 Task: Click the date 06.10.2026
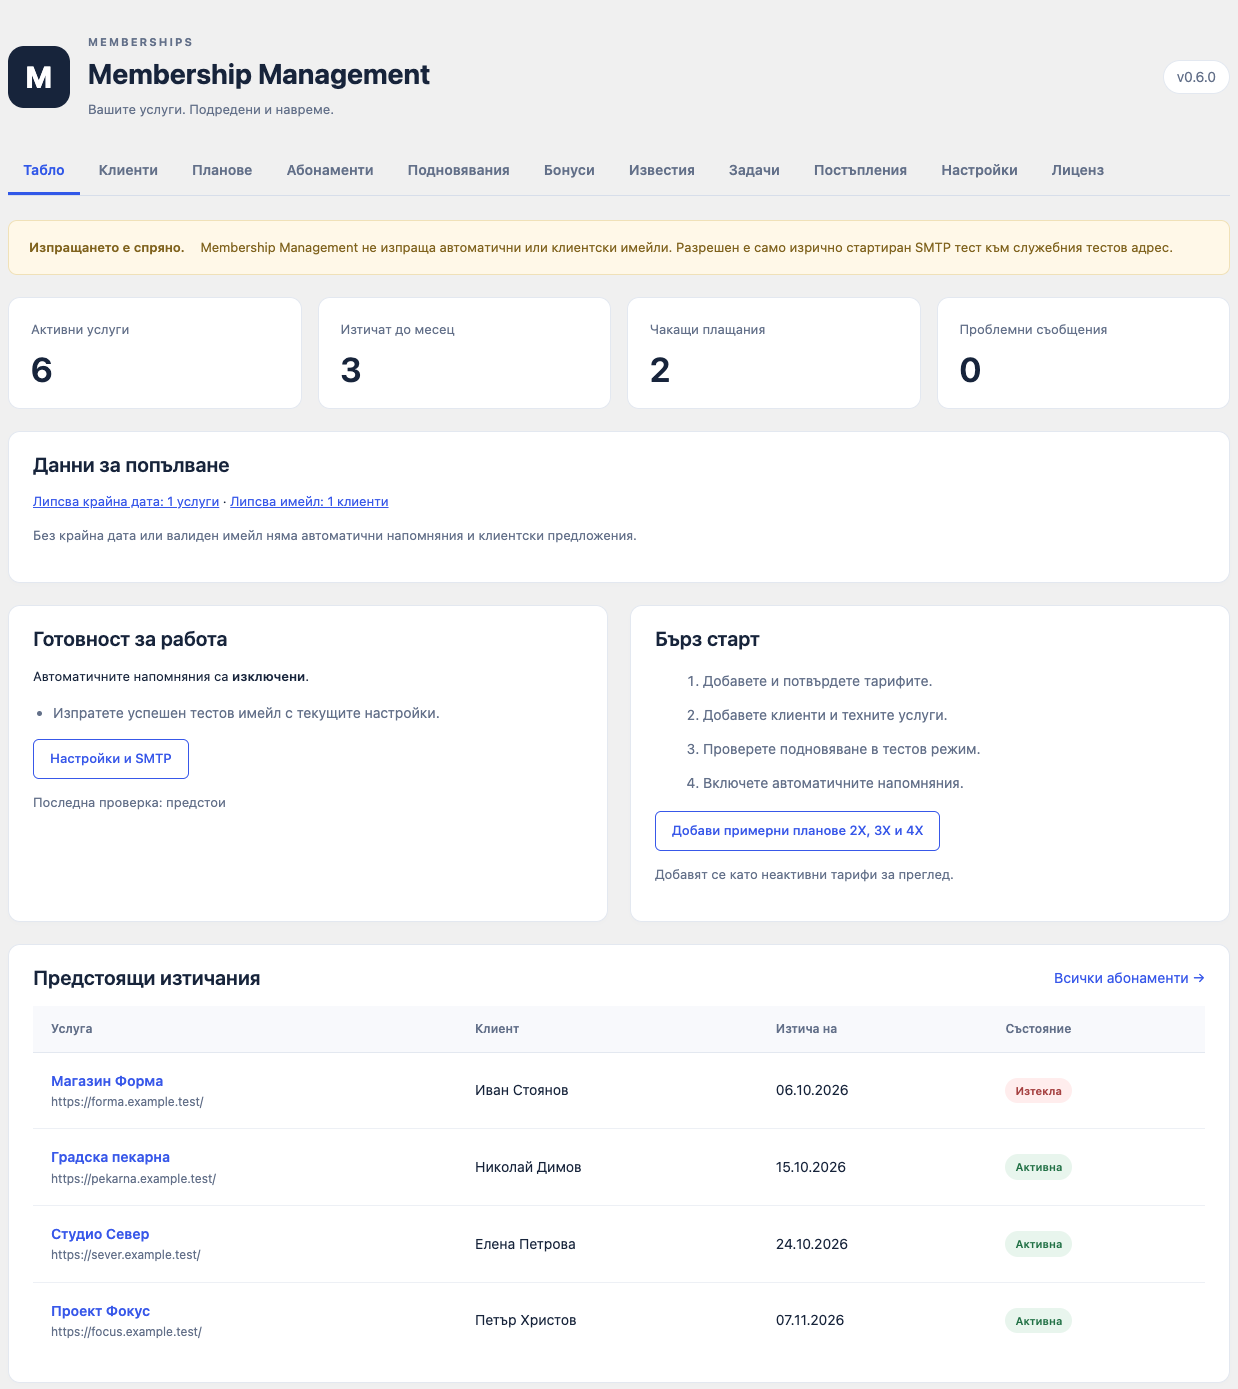point(812,1090)
